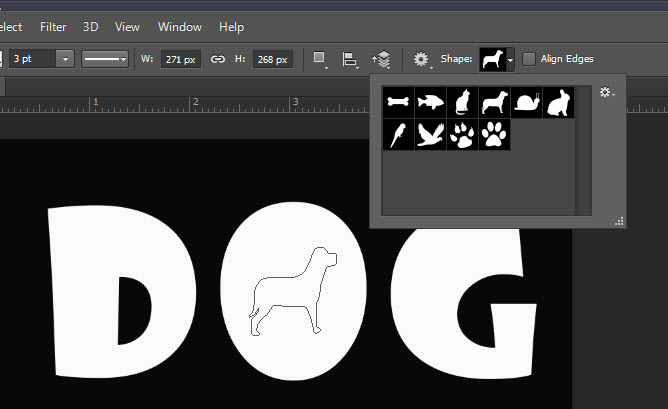The height and width of the screenshot is (409, 668).
Task: Open path alignment options
Action: pos(350,59)
